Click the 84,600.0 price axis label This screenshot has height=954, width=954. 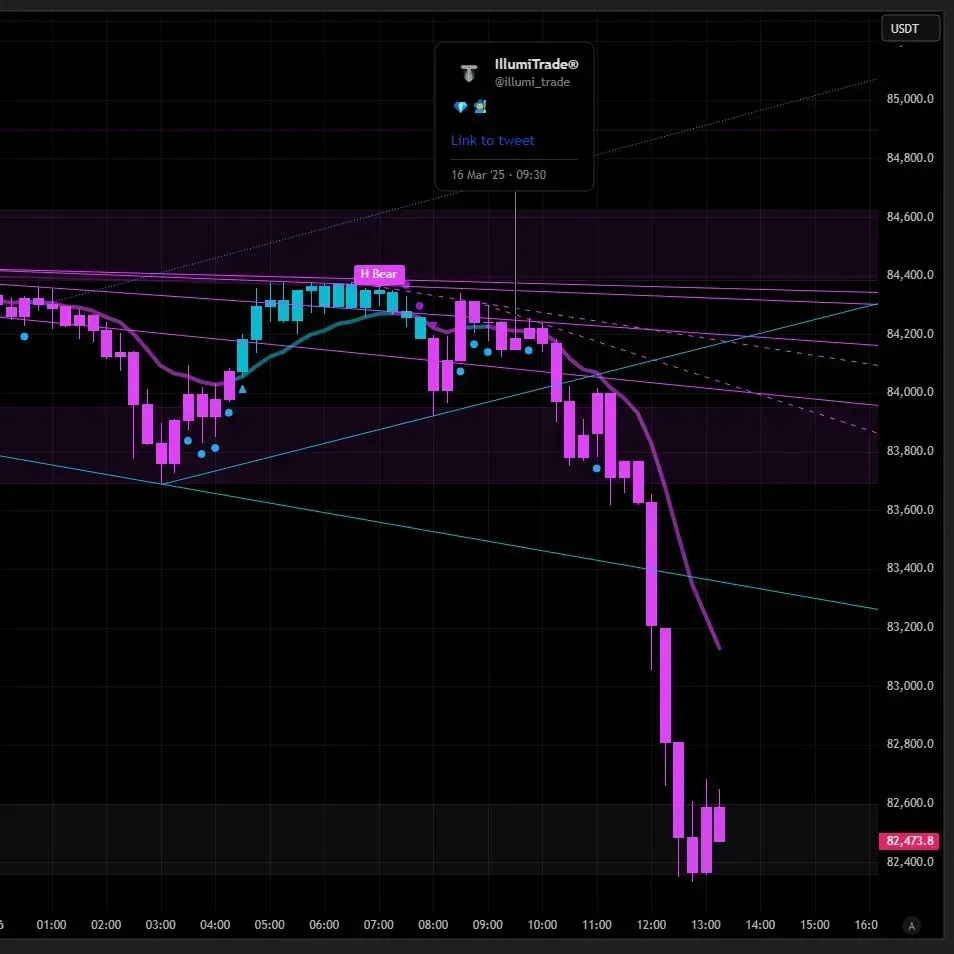coord(910,217)
